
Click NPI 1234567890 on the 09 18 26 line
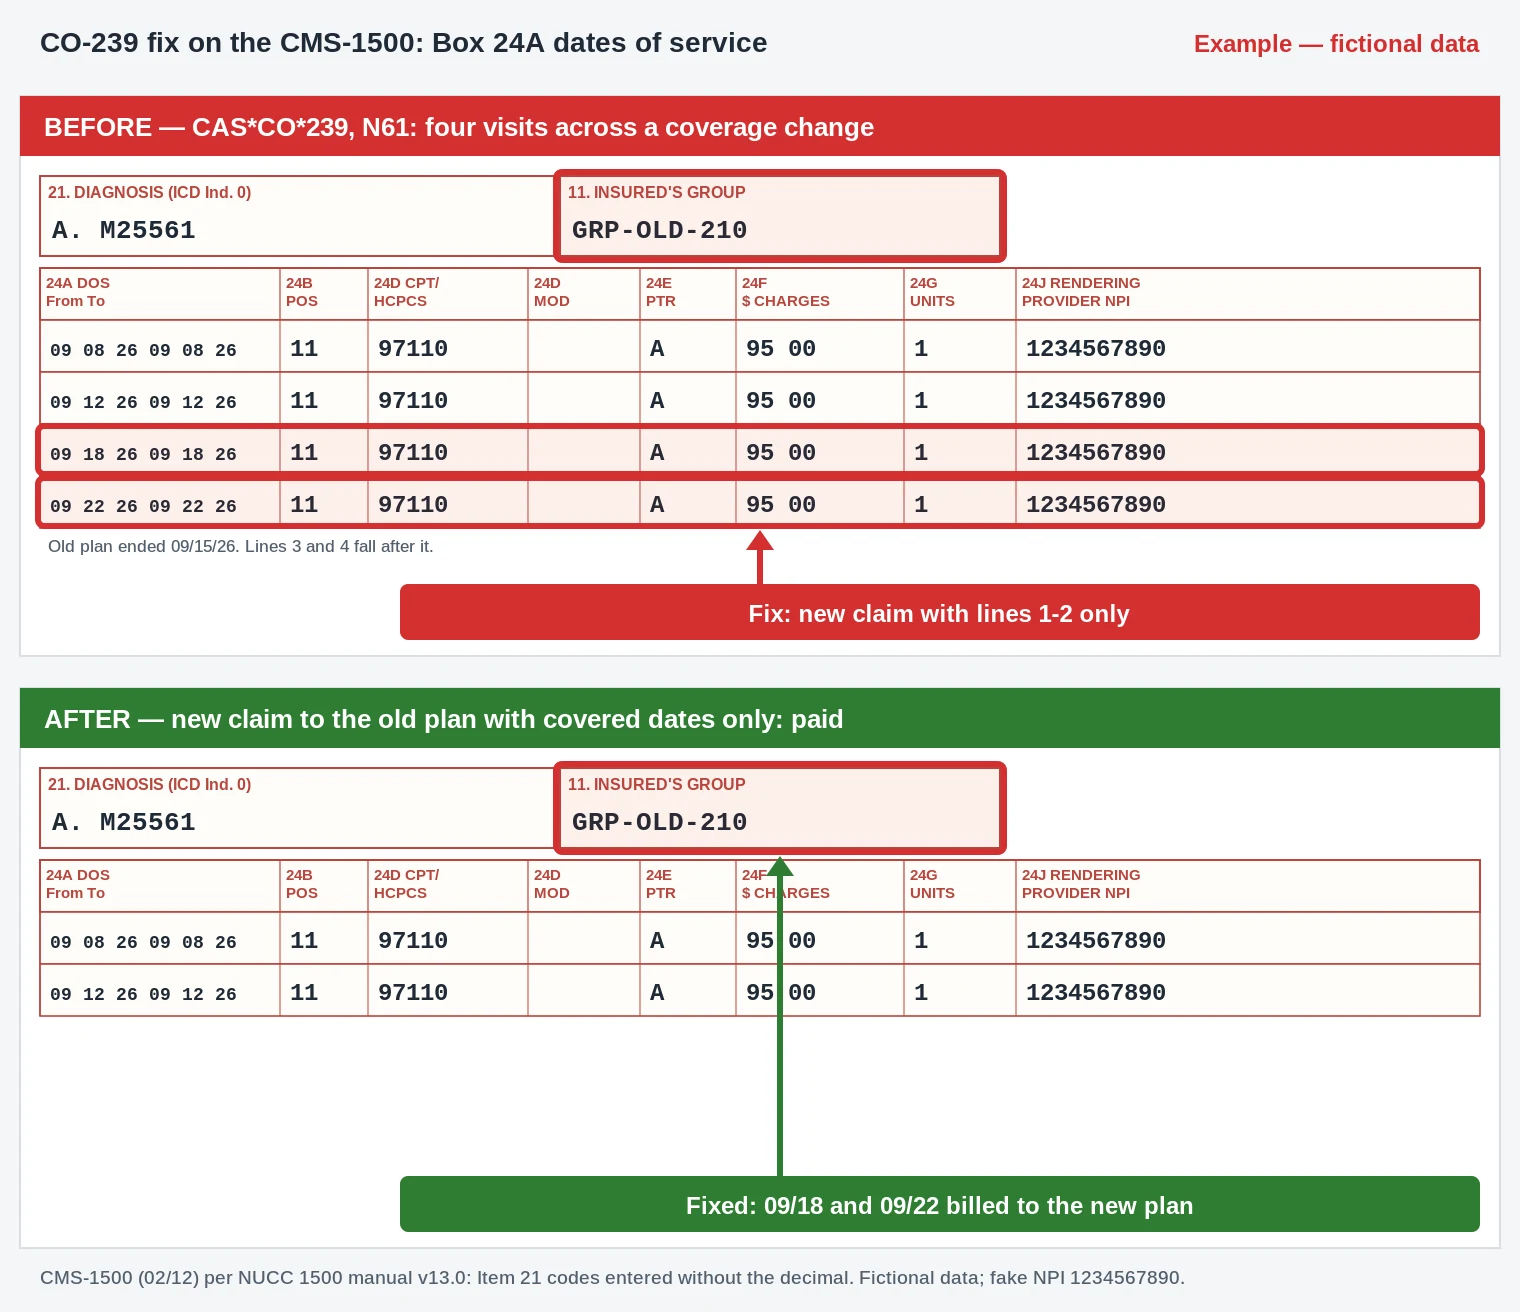pyautogui.click(x=1096, y=452)
